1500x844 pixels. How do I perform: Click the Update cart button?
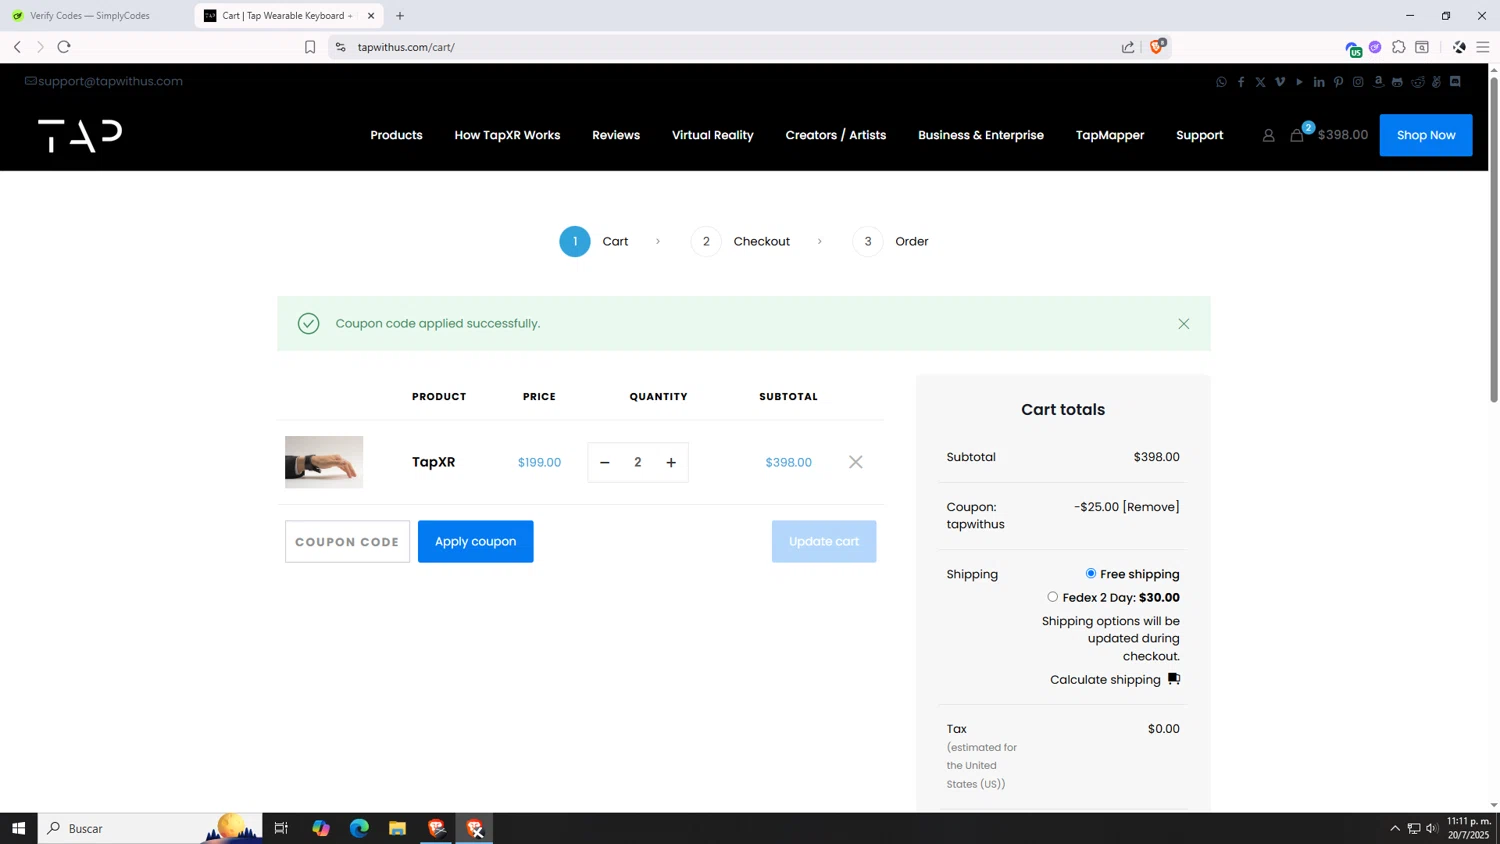coord(824,541)
